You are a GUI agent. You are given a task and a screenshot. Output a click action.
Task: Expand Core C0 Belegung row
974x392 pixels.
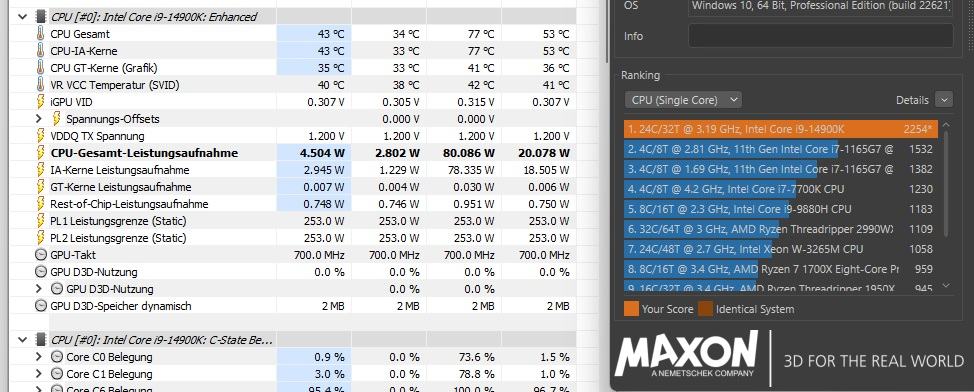click(x=39, y=357)
